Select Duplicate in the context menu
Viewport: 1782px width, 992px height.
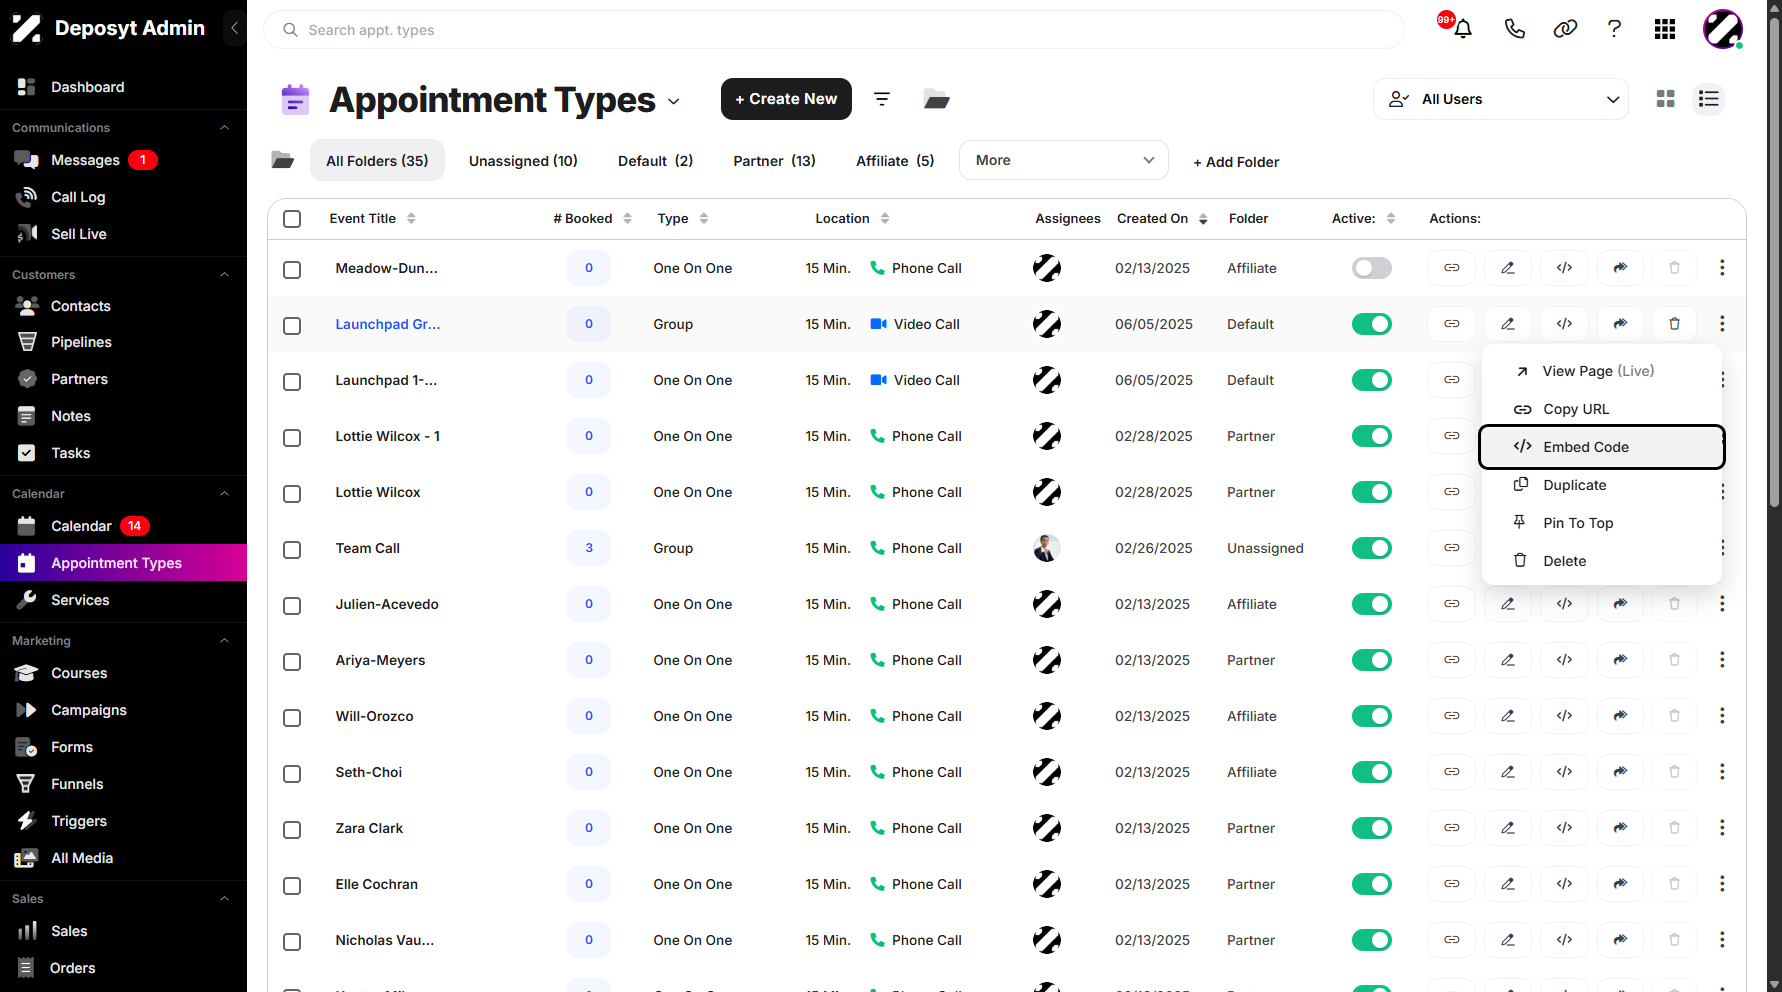coord(1602,485)
